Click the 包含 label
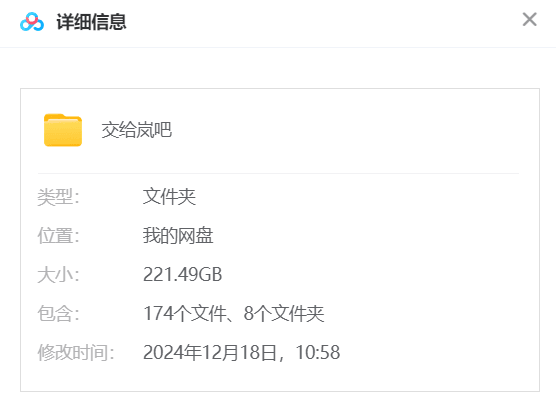 [58, 314]
